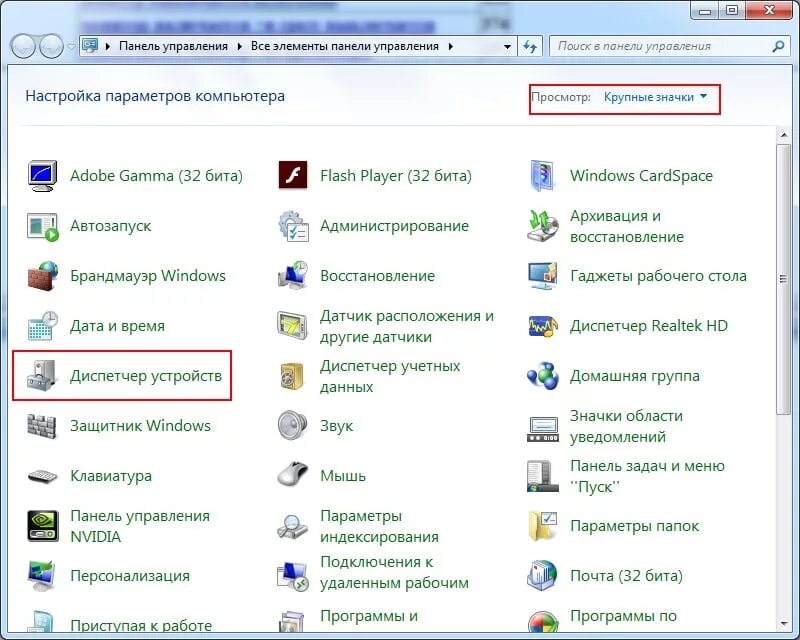
Task: Click the Flash Player icon
Action: (x=292, y=175)
